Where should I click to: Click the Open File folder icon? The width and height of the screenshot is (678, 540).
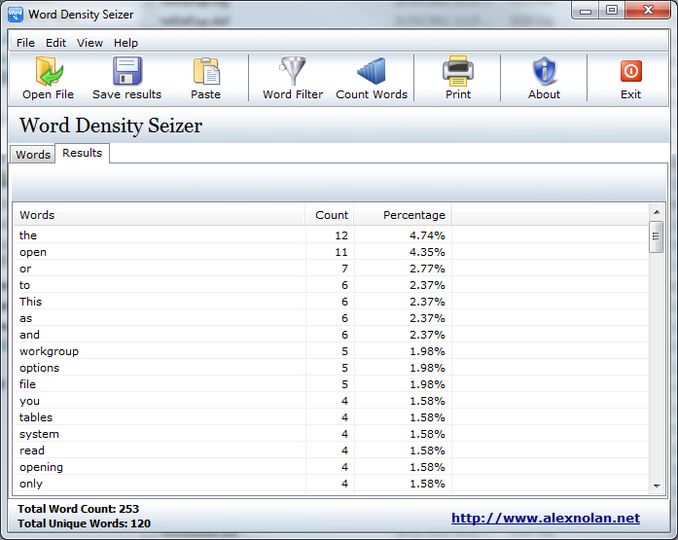coord(48,71)
